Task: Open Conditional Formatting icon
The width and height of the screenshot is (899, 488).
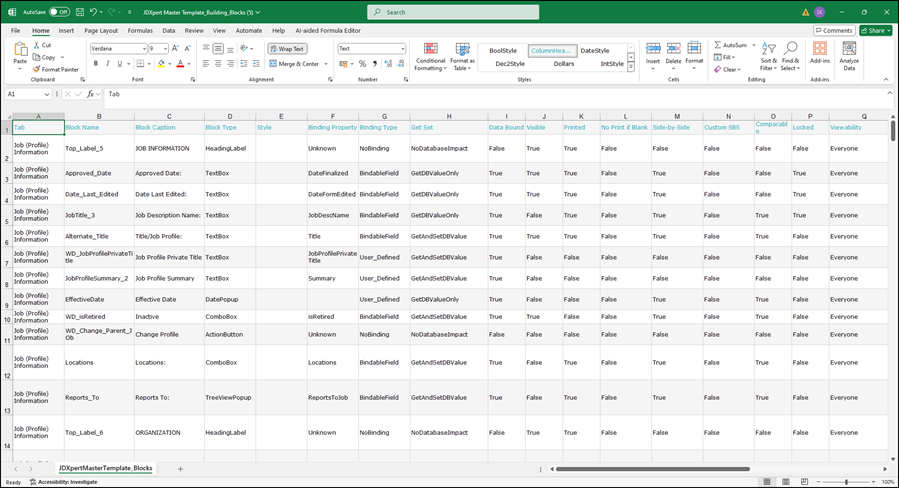Action: [x=431, y=49]
